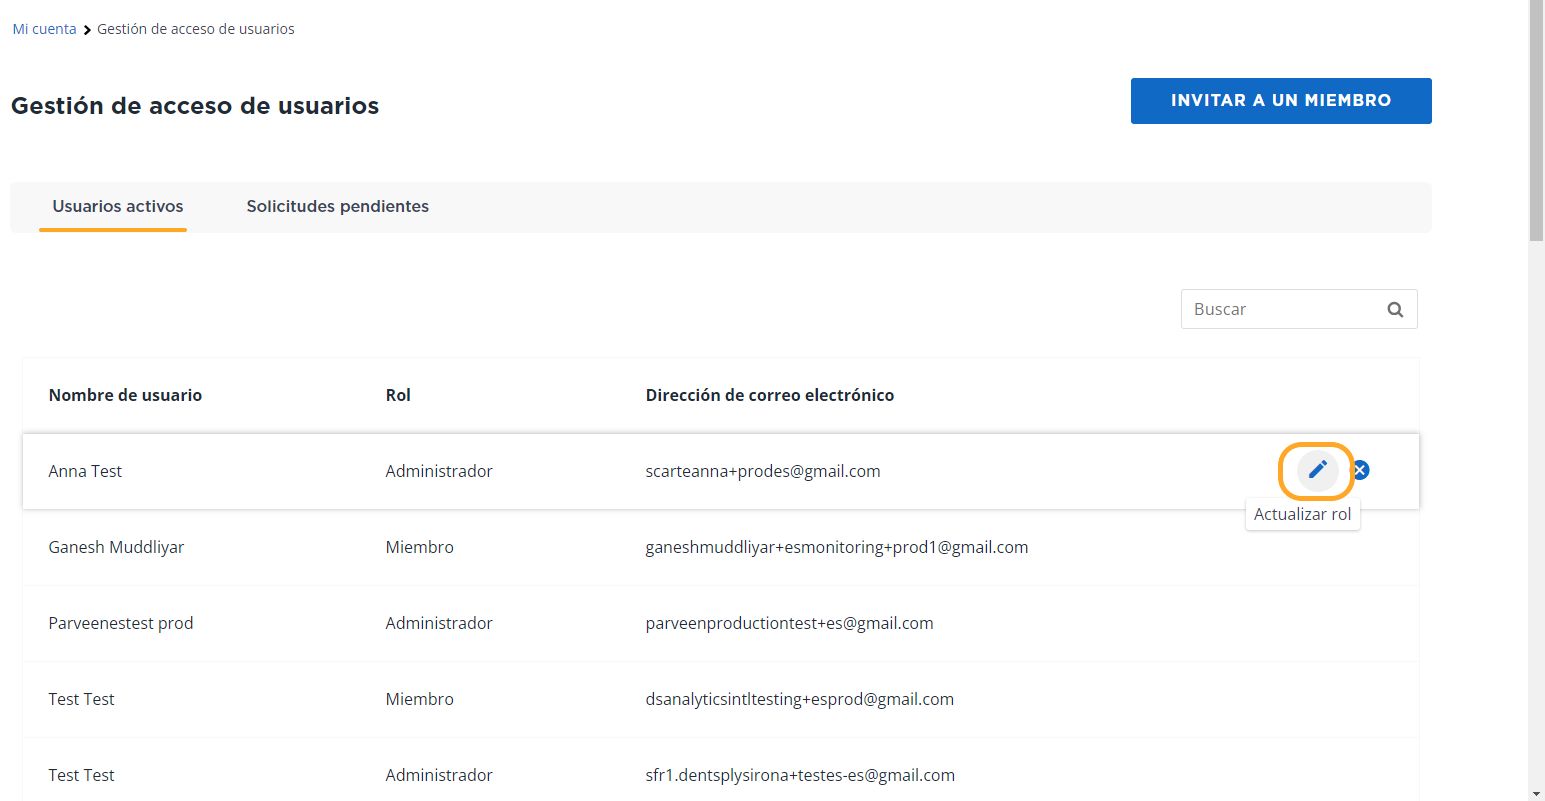Select the Ganesh Muddliyar user name
This screenshot has width=1545, height=801.
(116, 547)
